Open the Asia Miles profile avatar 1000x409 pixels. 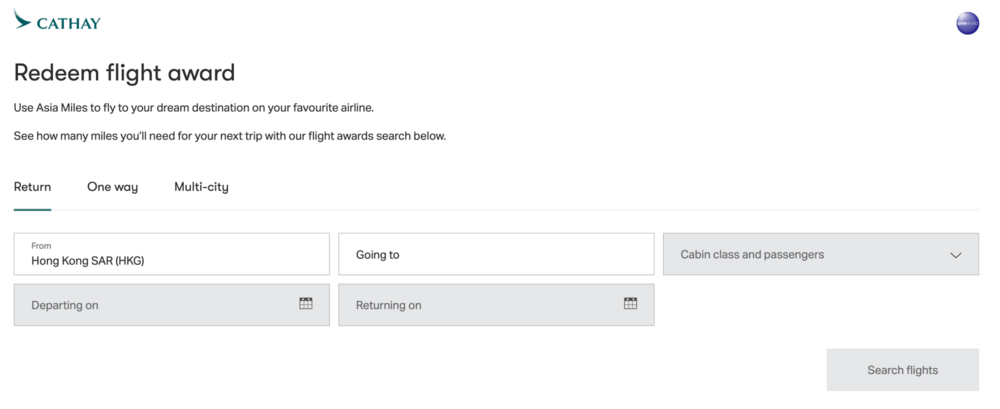(x=967, y=23)
